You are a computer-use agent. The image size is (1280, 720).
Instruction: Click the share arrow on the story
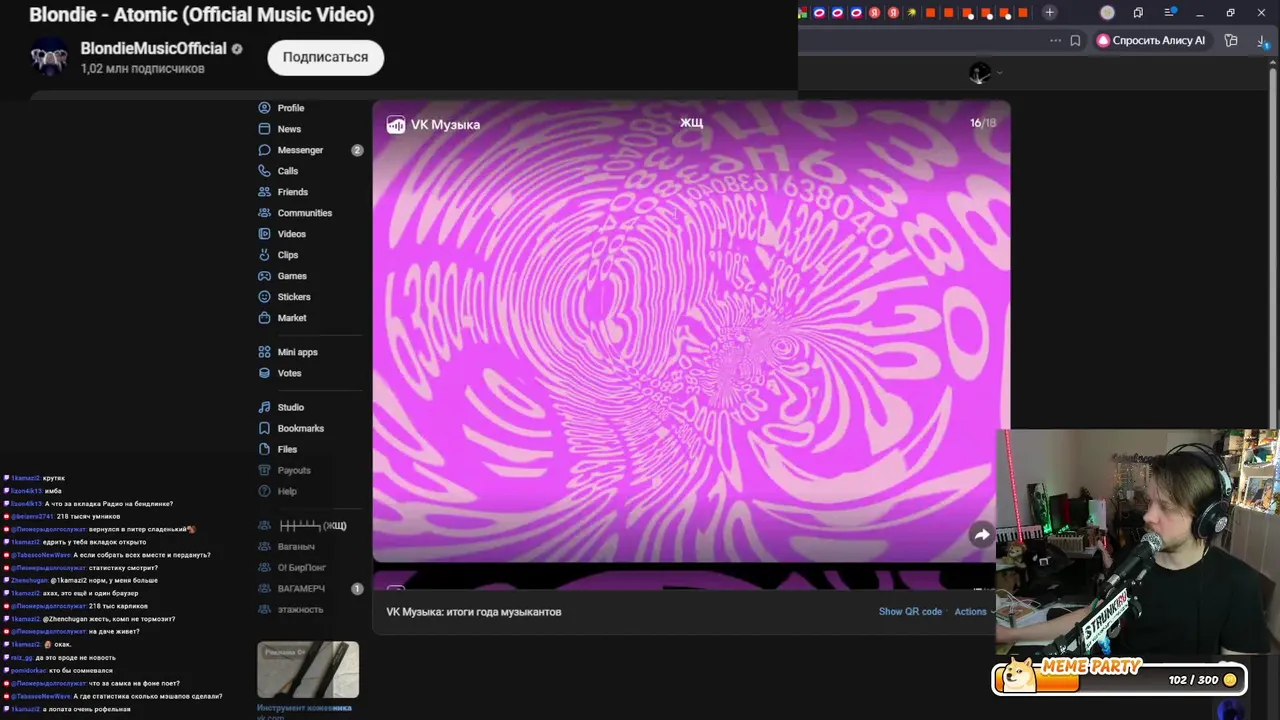point(982,535)
